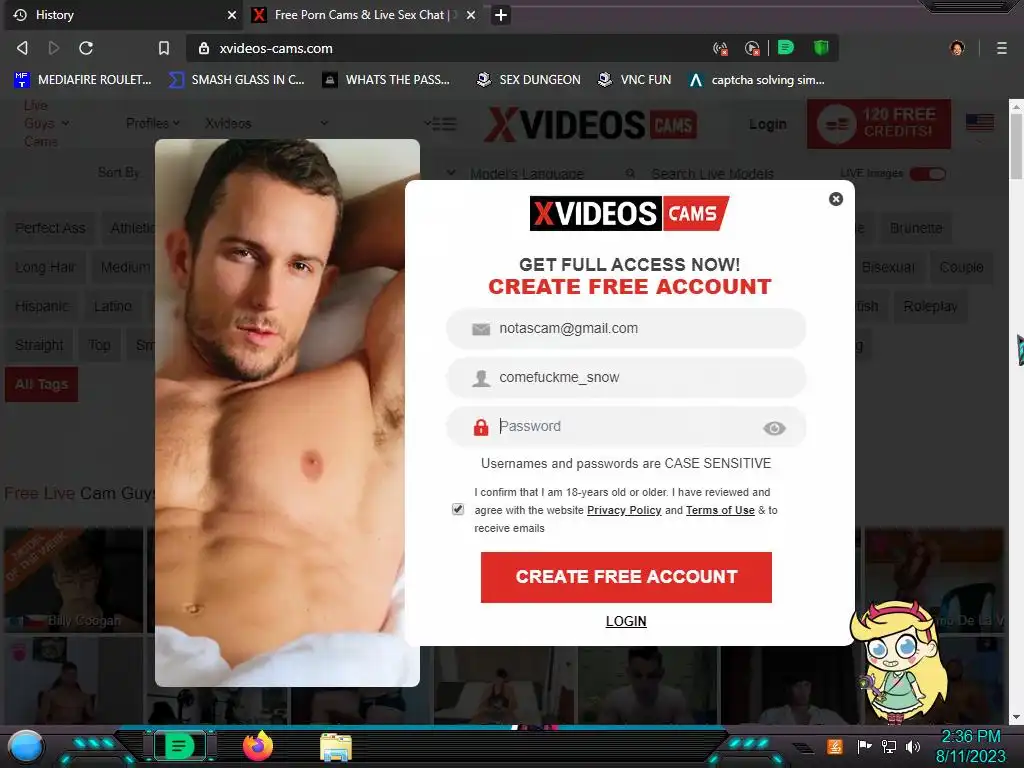Dismiss the signup popup with the X
This screenshot has height=768, width=1024.
835,199
